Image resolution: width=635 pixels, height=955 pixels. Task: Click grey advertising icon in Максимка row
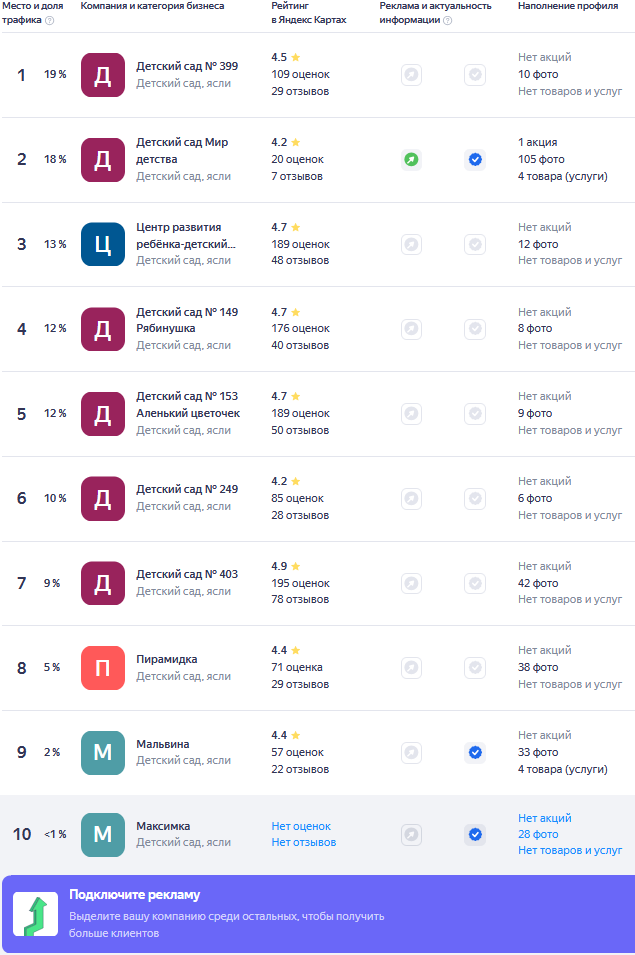[411, 834]
